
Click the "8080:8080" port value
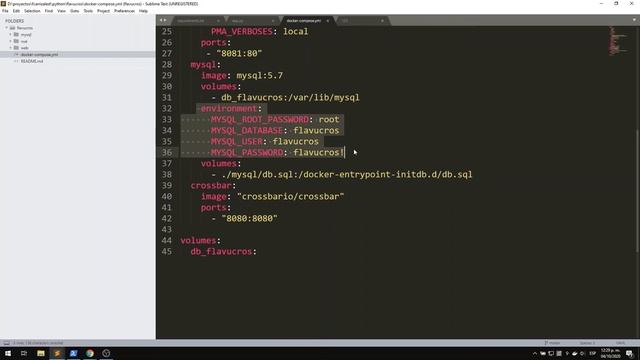[x=249, y=219]
